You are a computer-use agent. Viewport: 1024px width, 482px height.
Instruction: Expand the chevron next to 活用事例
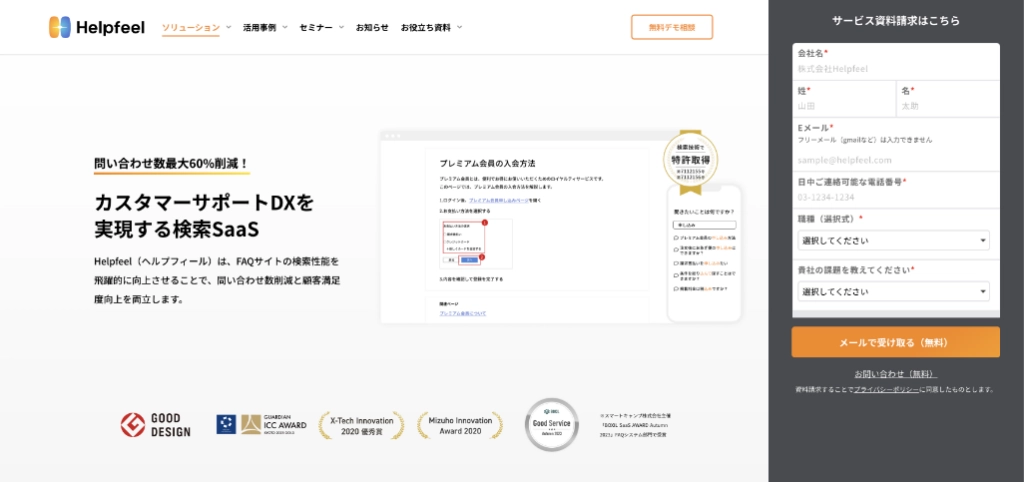pyautogui.click(x=285, y=27)
